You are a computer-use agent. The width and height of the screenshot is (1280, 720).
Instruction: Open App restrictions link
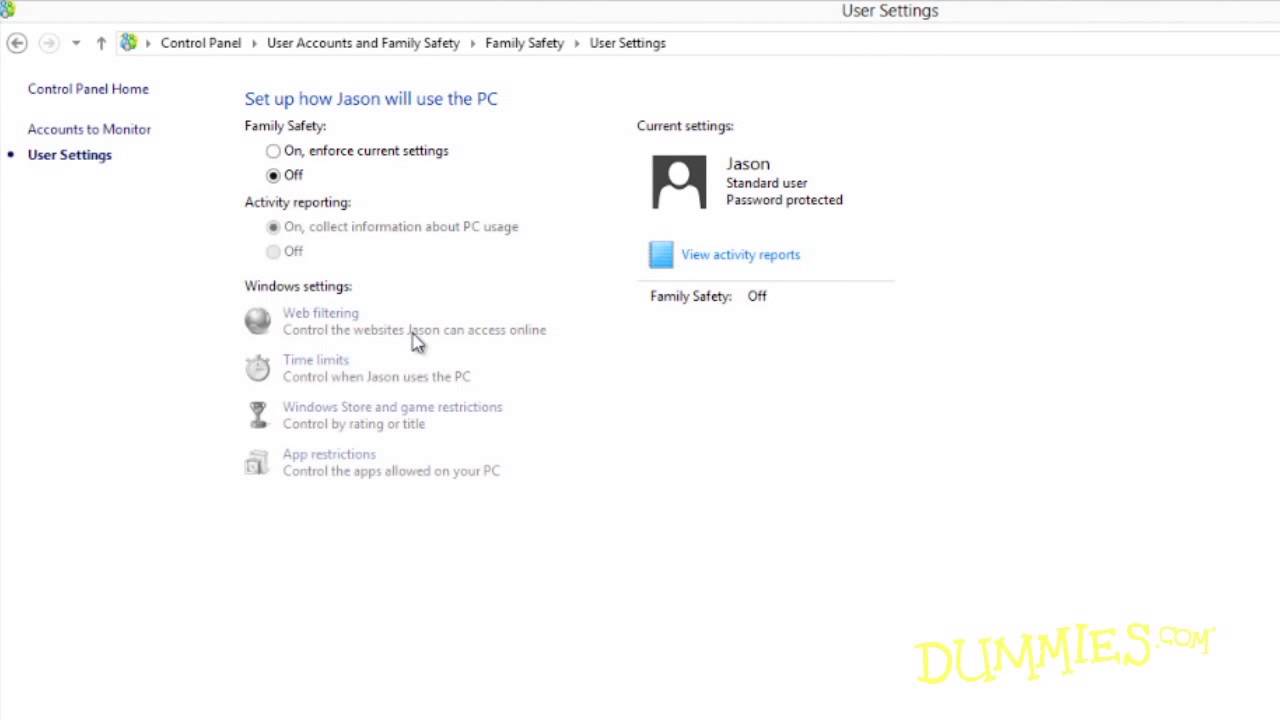329,454
